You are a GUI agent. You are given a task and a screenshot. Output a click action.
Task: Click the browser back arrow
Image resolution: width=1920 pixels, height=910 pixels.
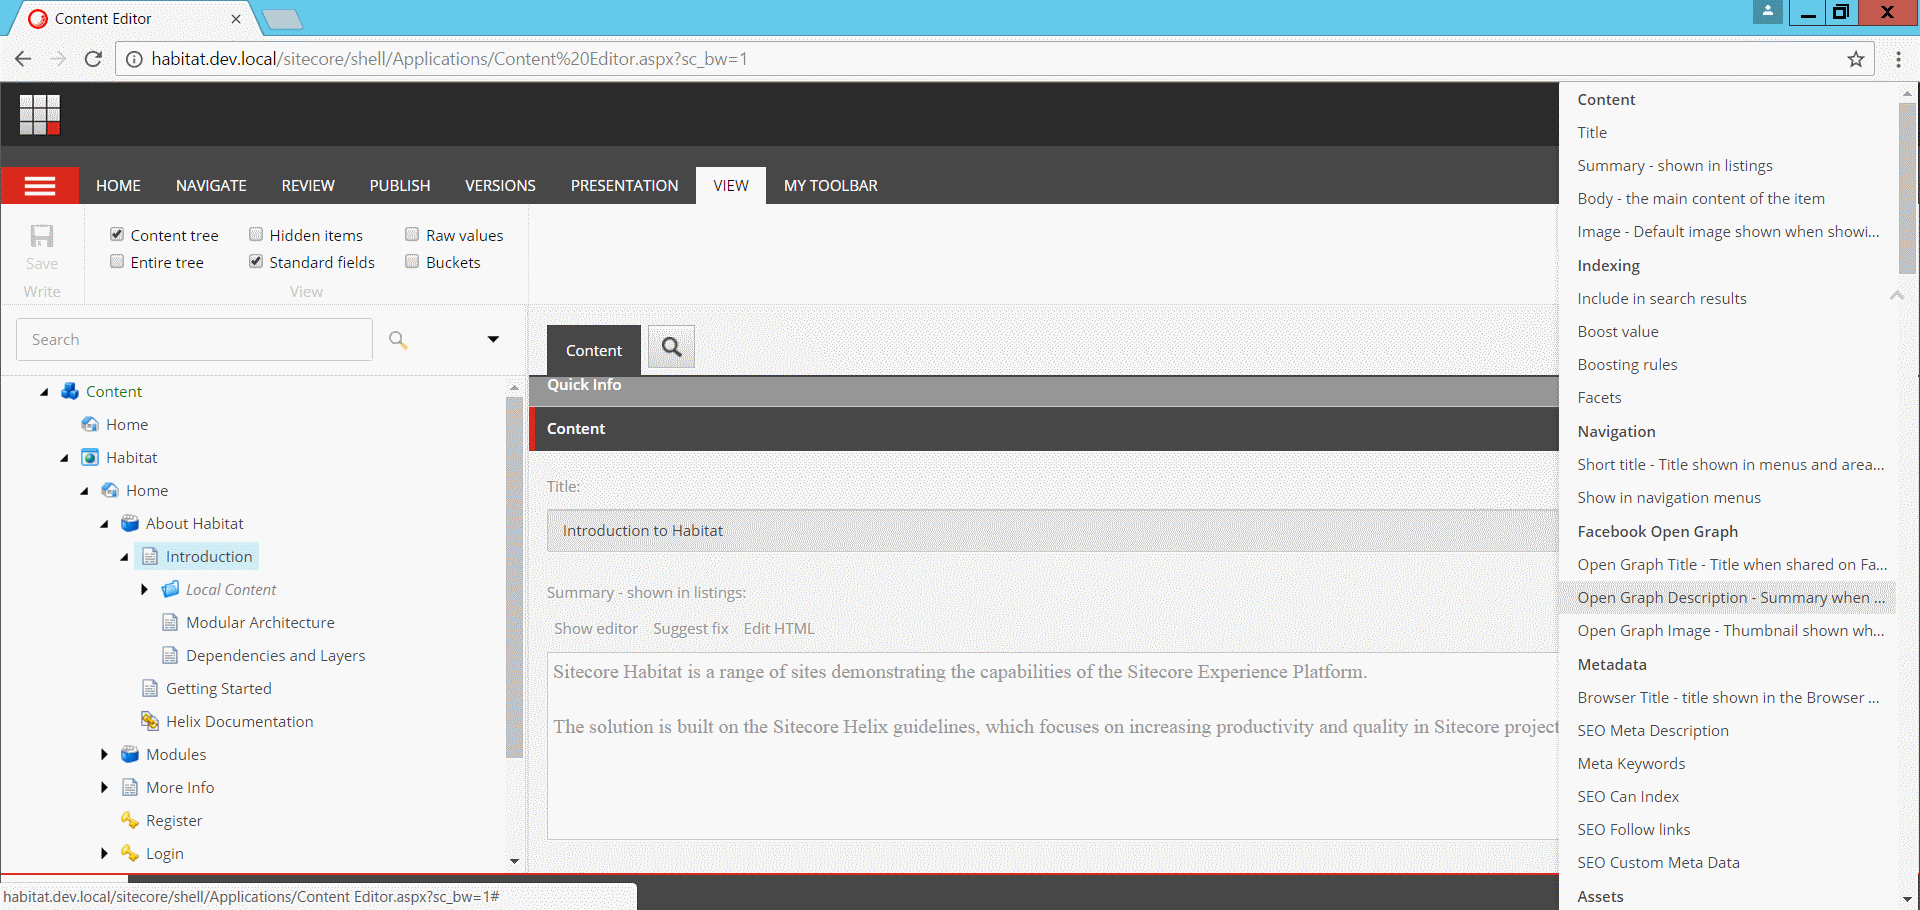click(x=23, y=59)
